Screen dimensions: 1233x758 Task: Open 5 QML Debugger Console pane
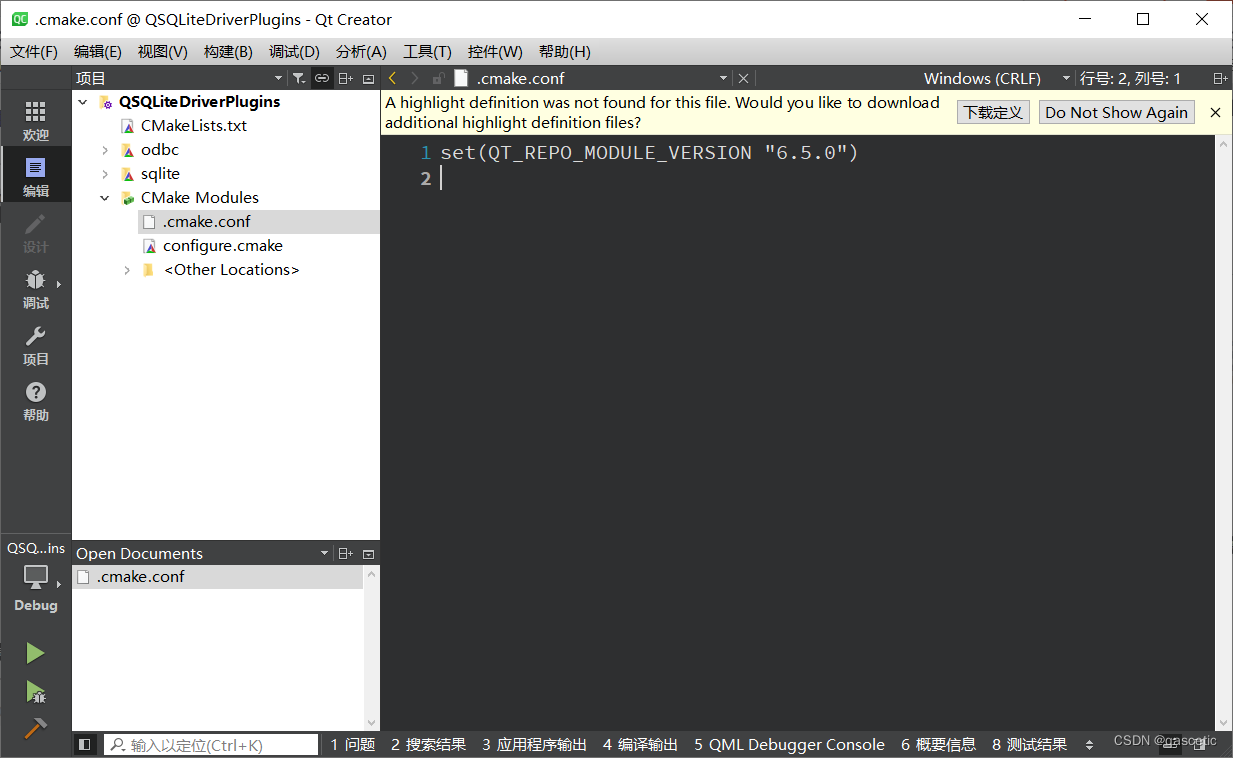[x=789, y=744]
